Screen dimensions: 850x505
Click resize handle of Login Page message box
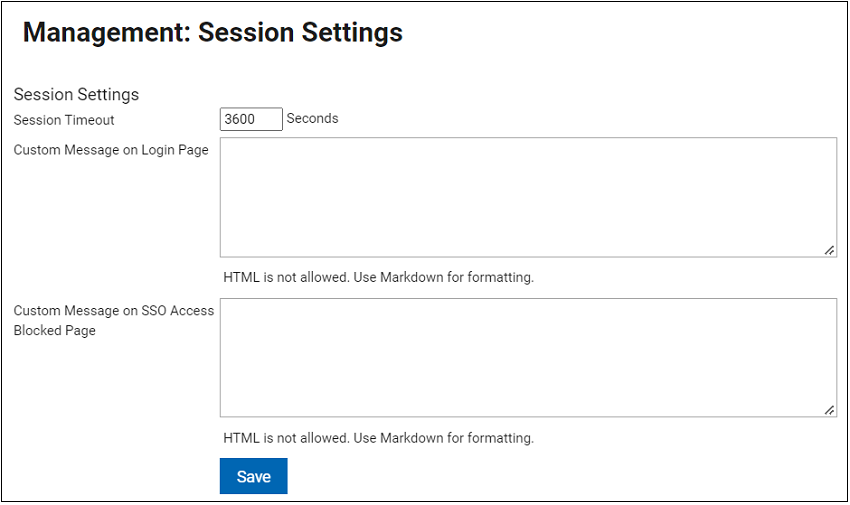[x=830, y=251]
